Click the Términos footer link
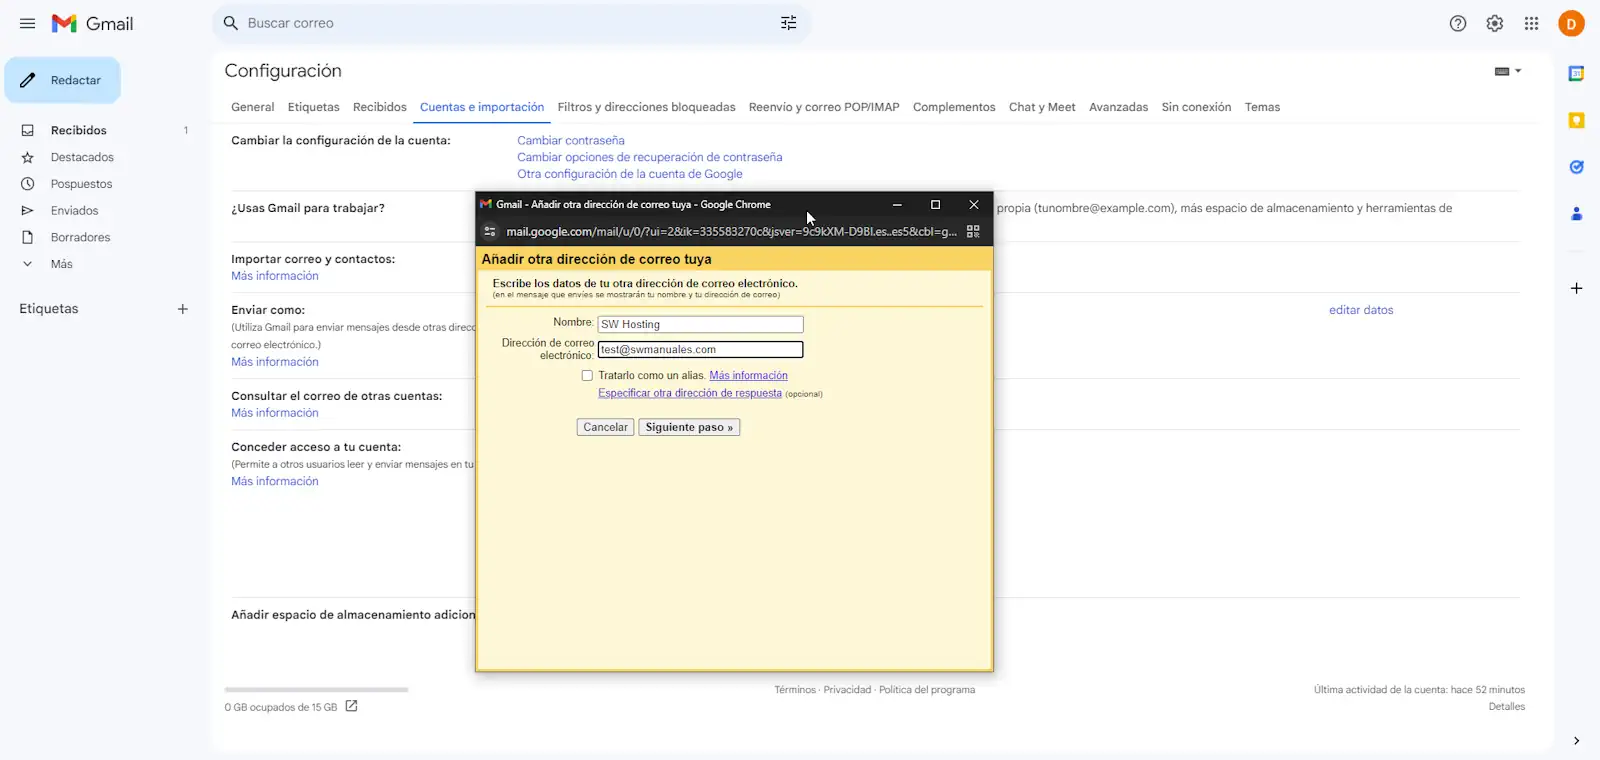The image size is (1600, 760). (x=795, y=690)
